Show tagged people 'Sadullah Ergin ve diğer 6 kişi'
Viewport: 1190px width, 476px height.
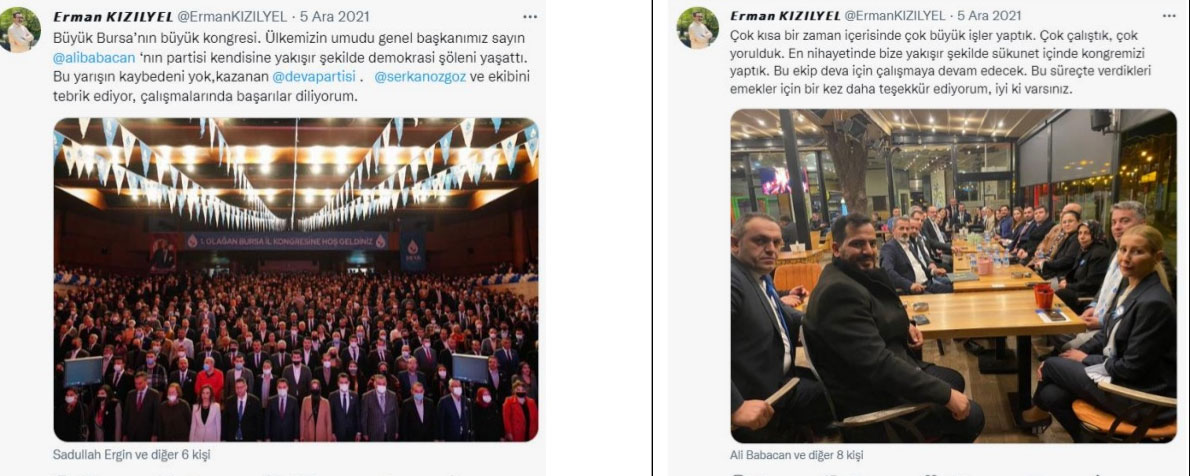(131, 456)
